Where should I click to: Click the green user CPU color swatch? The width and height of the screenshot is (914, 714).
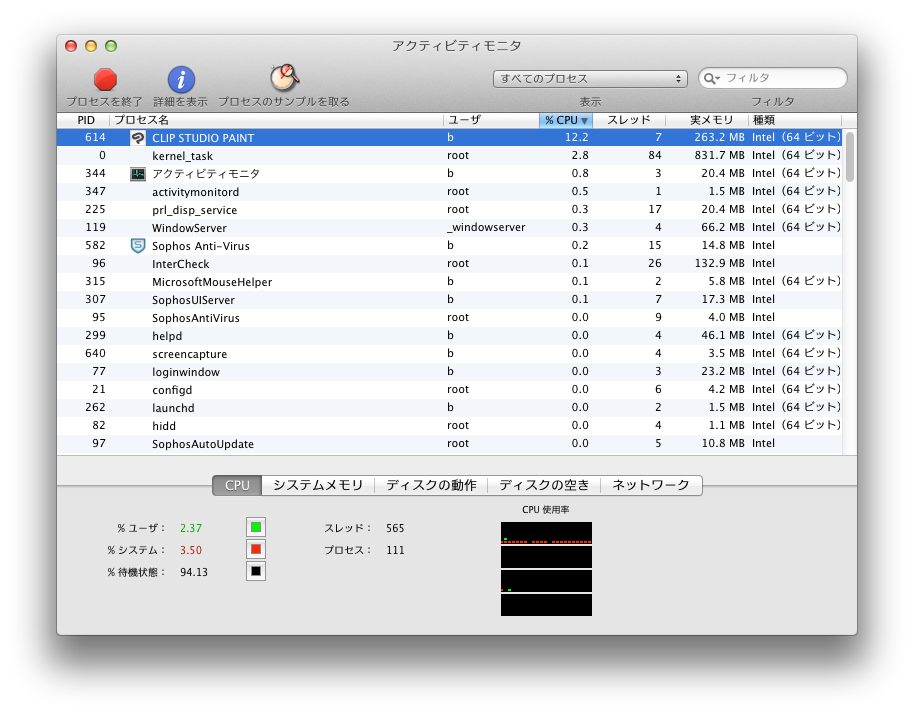[x=256, y=527]
